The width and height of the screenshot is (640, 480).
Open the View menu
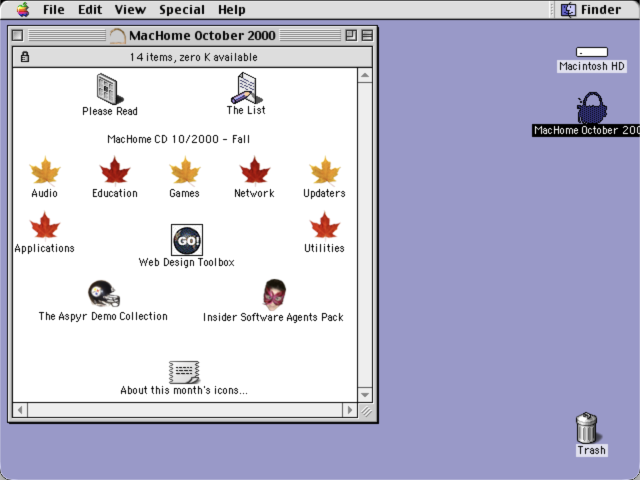(x=130, y=9)
